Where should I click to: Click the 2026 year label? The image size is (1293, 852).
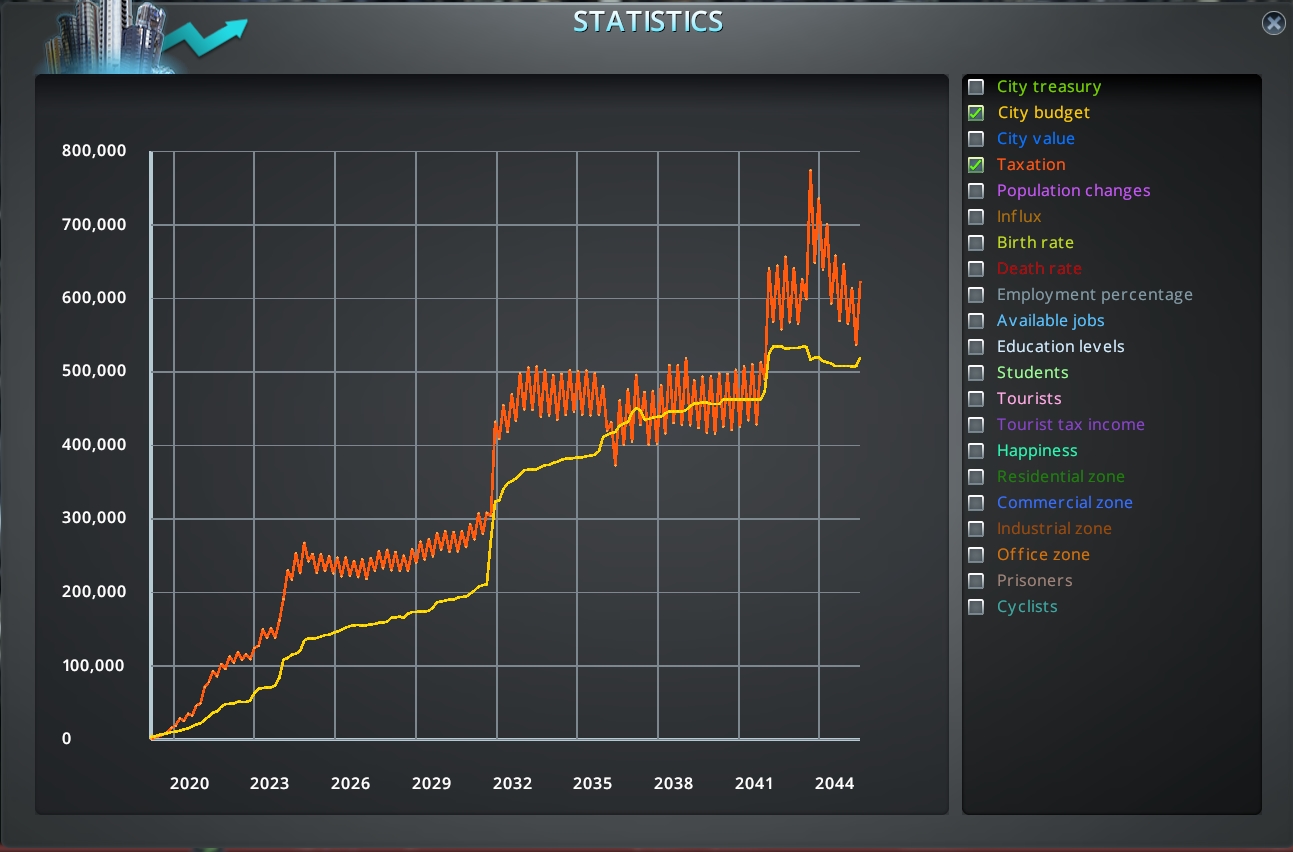click(351, 783)
